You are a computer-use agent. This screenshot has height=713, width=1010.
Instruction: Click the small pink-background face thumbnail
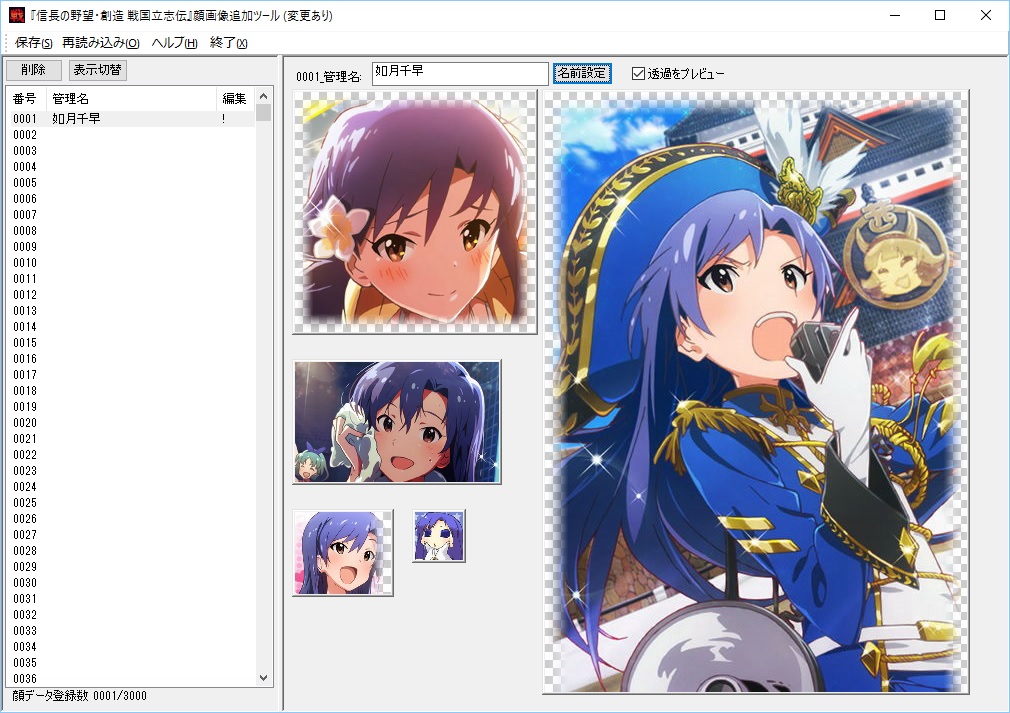point(343,553)
